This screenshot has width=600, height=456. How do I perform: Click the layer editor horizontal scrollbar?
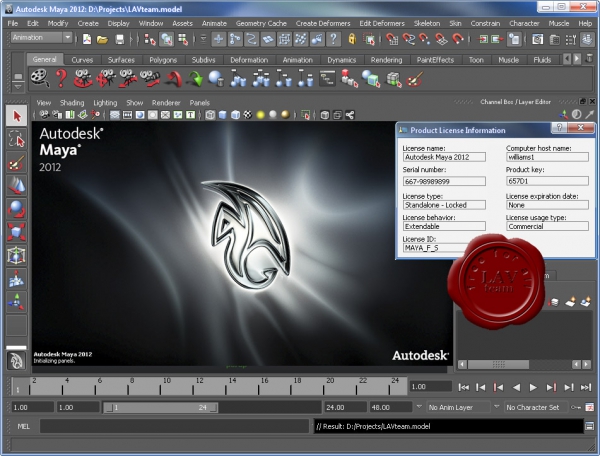[x=498, y=364]
